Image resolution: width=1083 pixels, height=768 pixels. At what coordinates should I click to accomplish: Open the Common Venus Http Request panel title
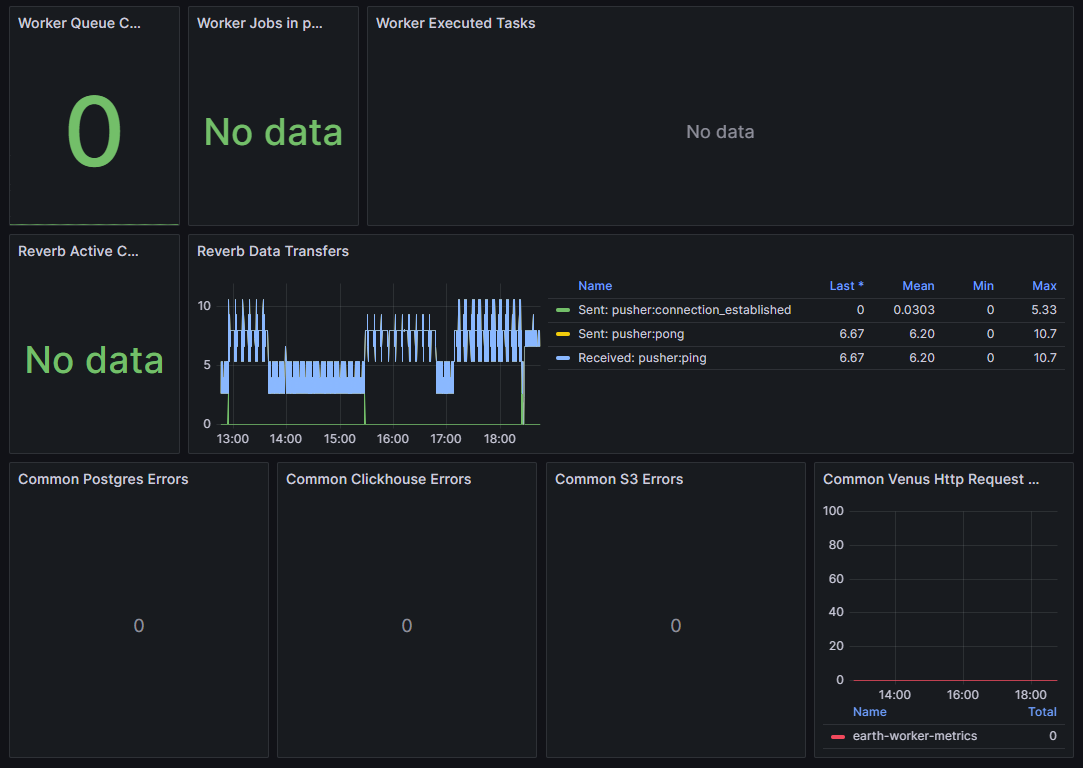pos(930,479)
